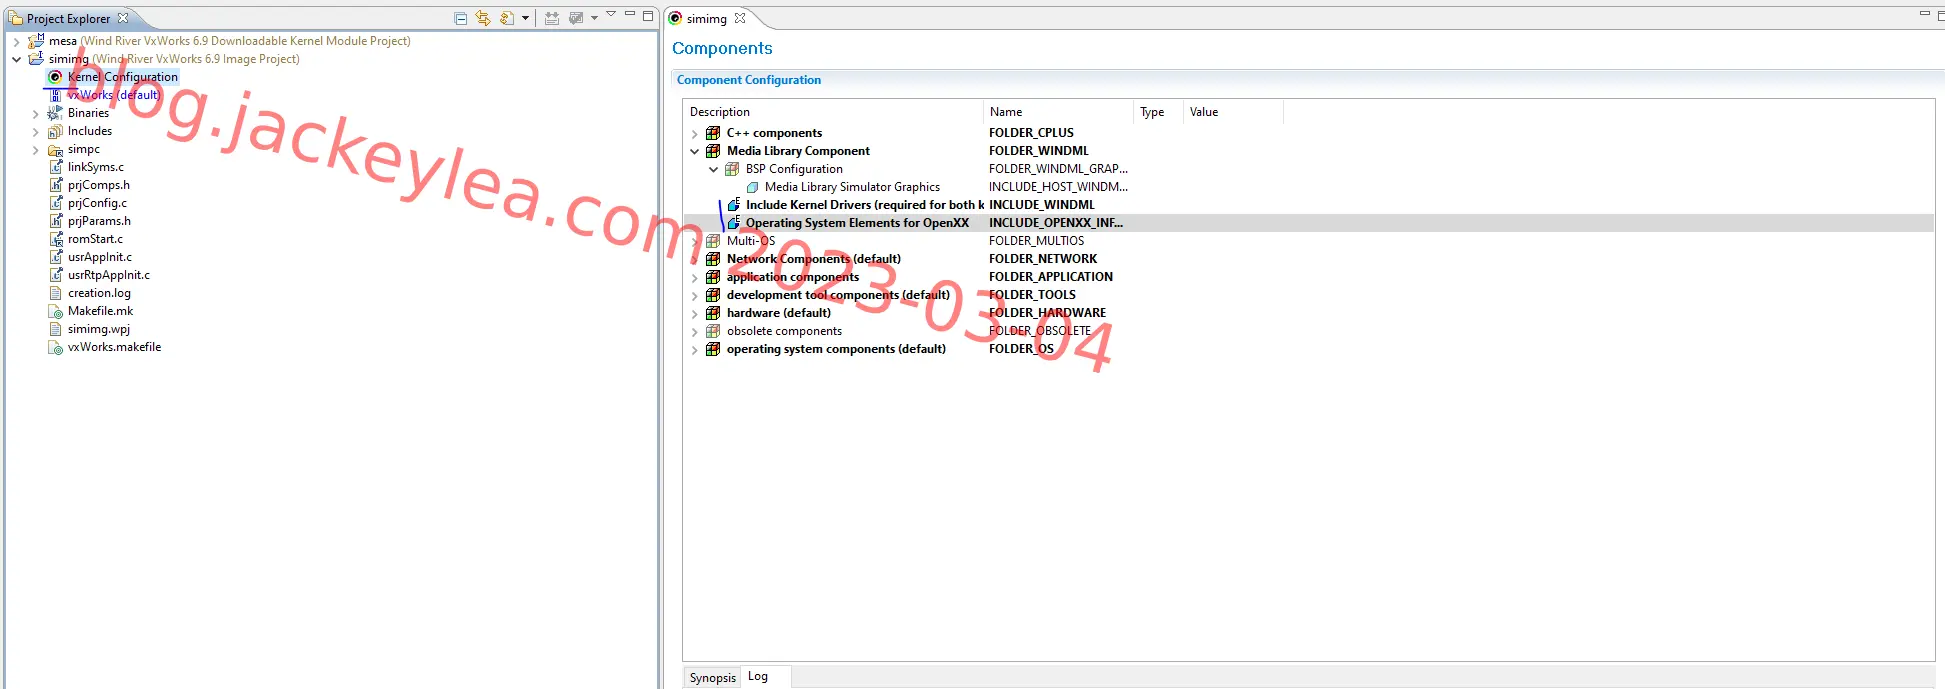The image size is (1945, 689).
Task: Select vxWorks.makefile file
Action: (x=114, y=347)
